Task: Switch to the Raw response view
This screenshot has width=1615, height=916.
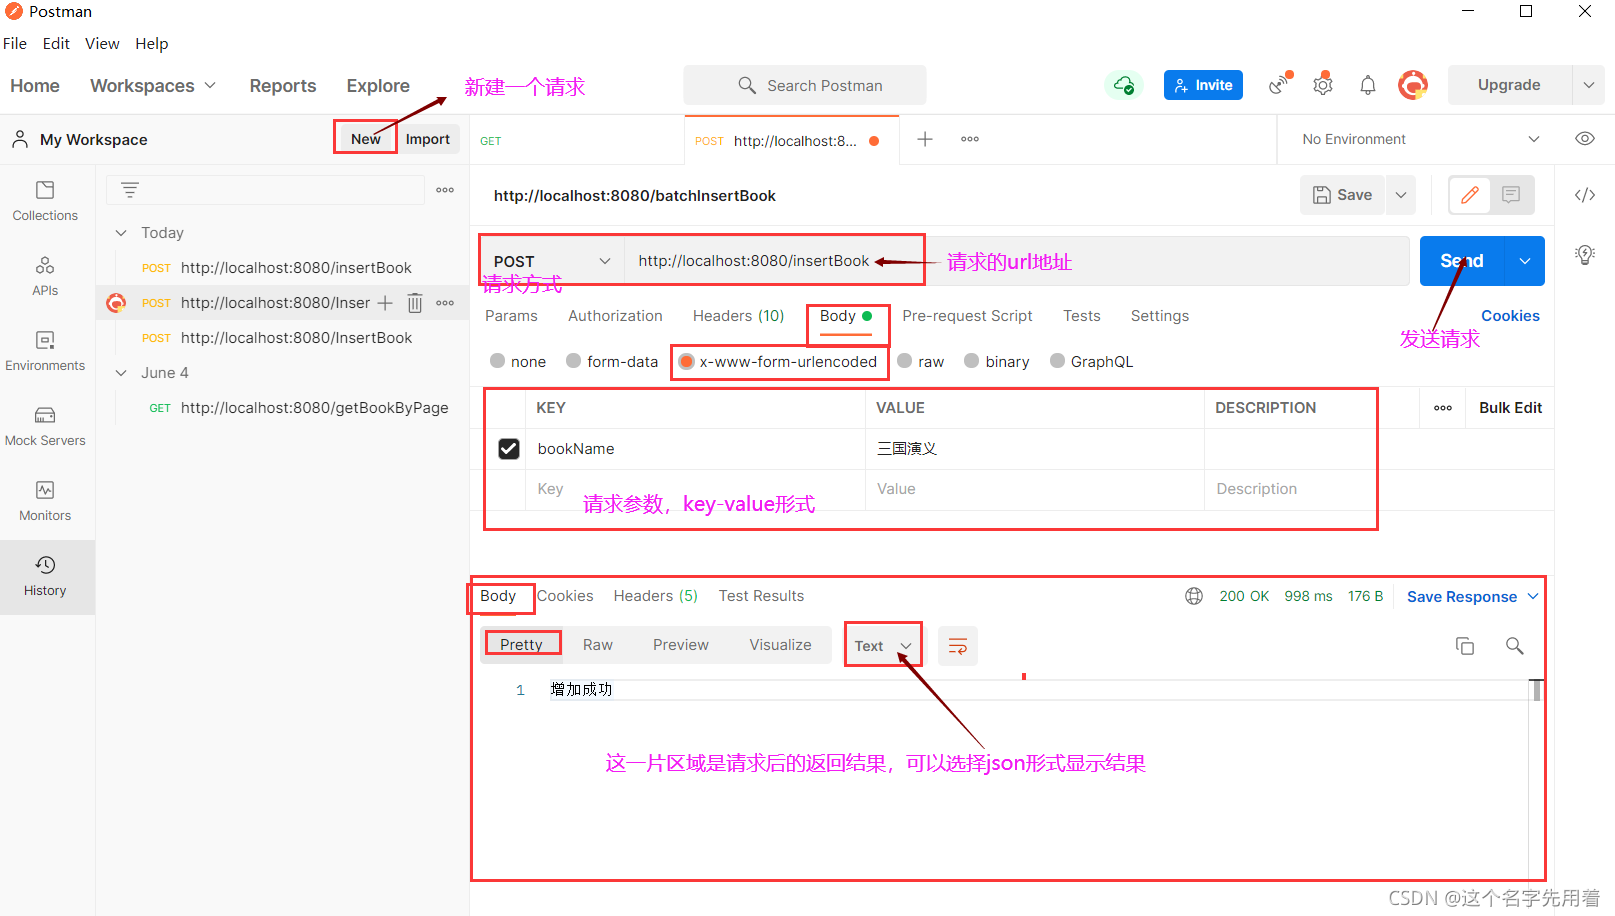Action: pos(598,645)
